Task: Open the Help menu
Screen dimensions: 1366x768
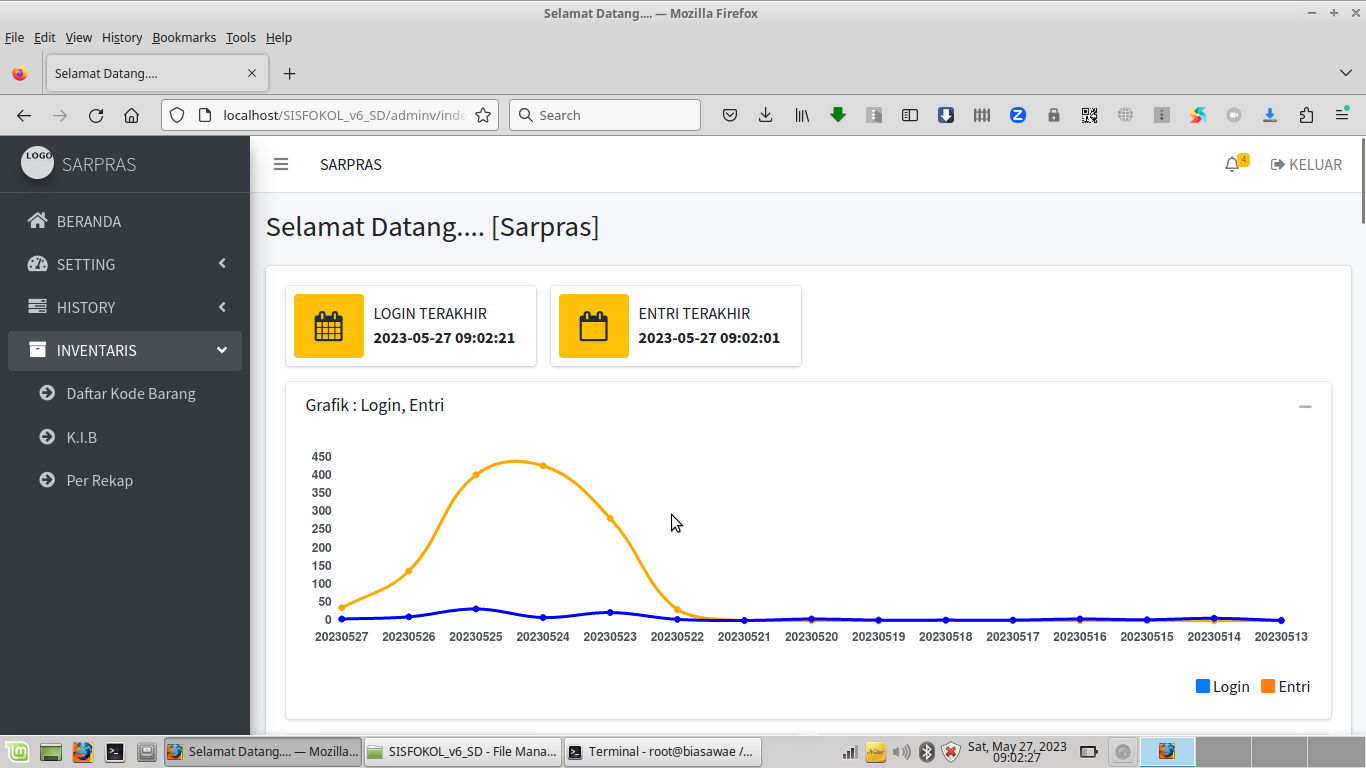Action: (x=279, y=37)
